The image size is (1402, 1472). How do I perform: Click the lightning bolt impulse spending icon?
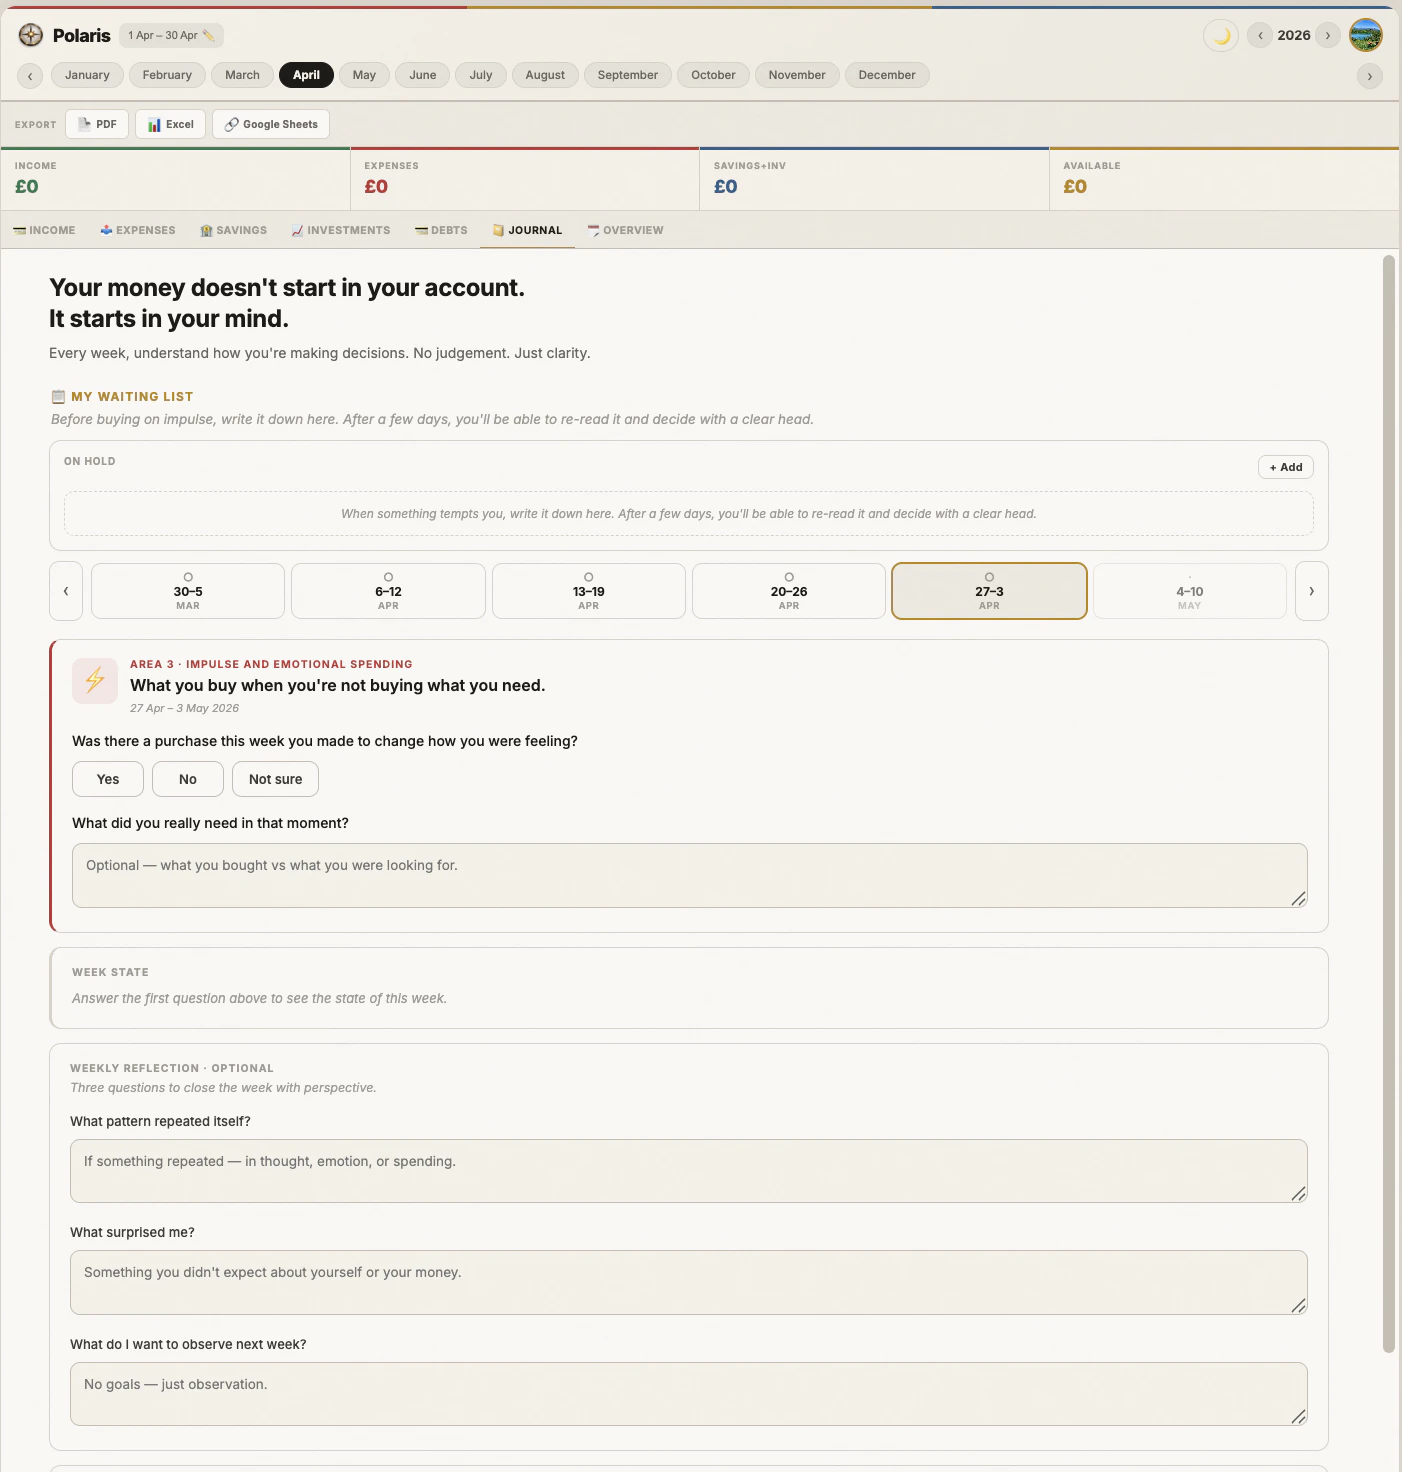coord(95,681)
